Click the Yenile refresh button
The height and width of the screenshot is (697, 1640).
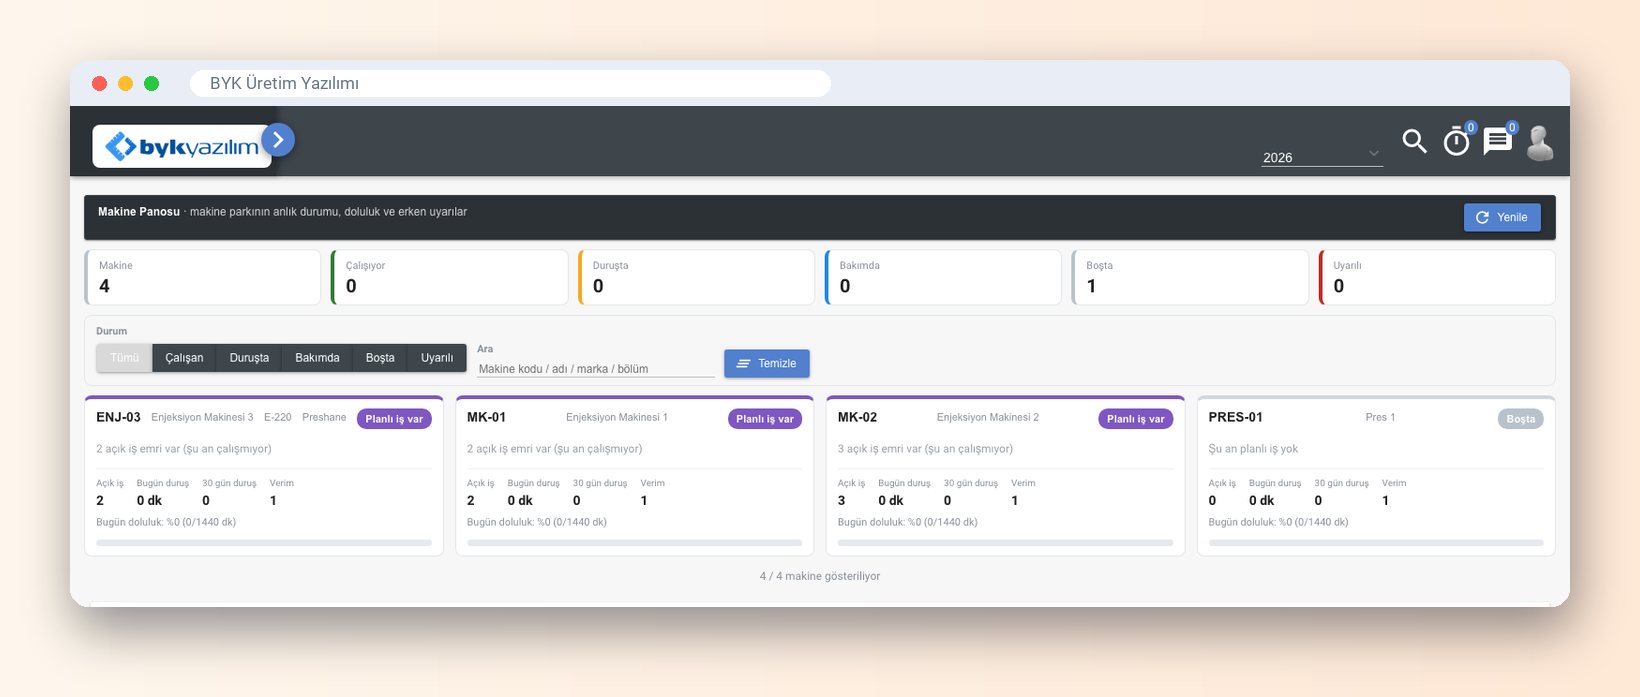coord(1502,217)
